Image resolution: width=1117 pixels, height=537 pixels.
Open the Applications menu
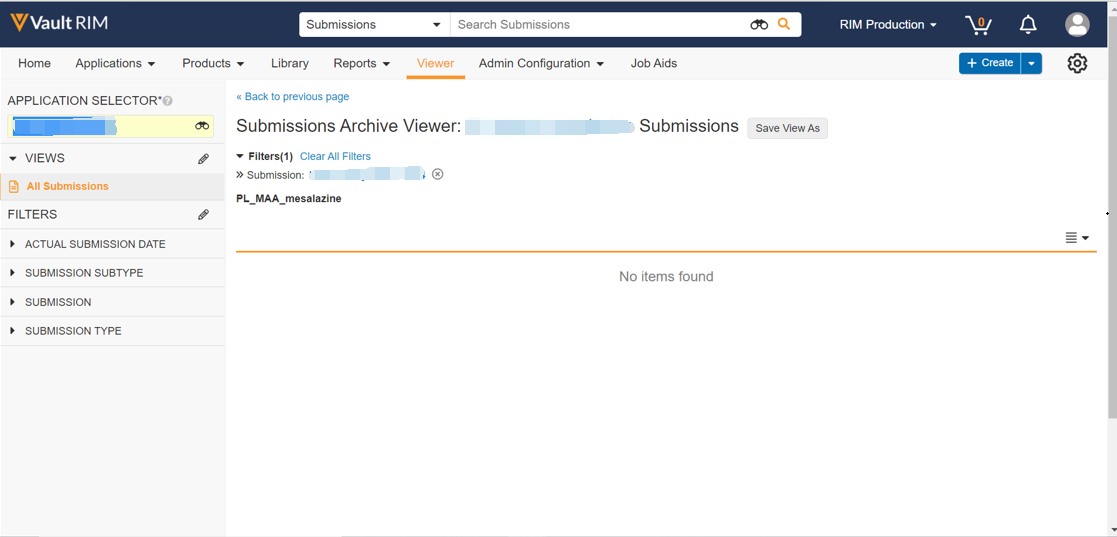(115, 63)
